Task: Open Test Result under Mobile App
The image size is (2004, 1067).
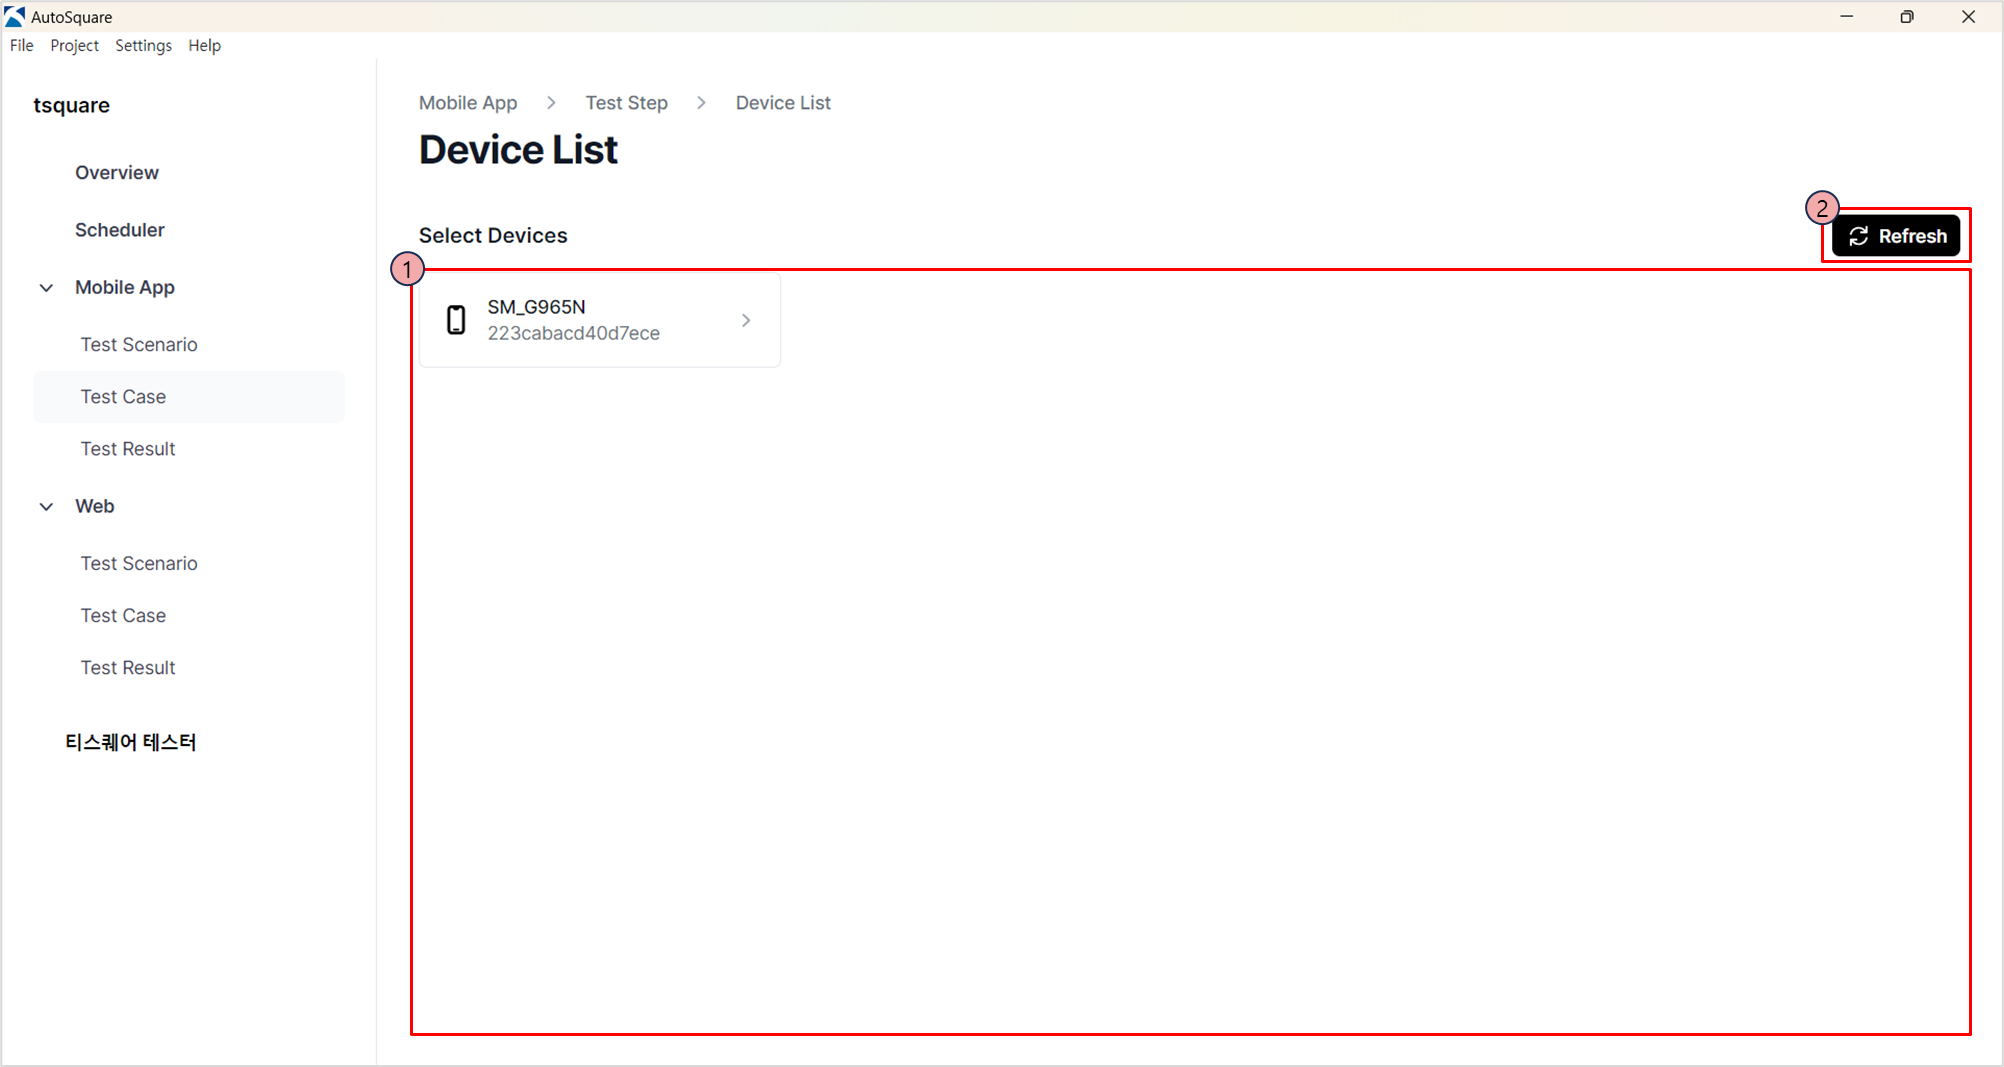Action: coord(128,449)
